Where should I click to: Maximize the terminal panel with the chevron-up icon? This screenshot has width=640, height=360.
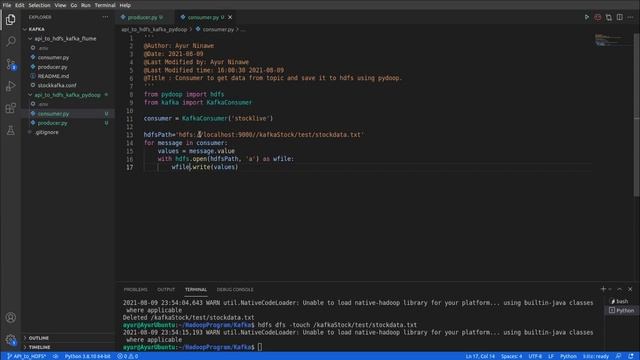(x=620, y=289)
